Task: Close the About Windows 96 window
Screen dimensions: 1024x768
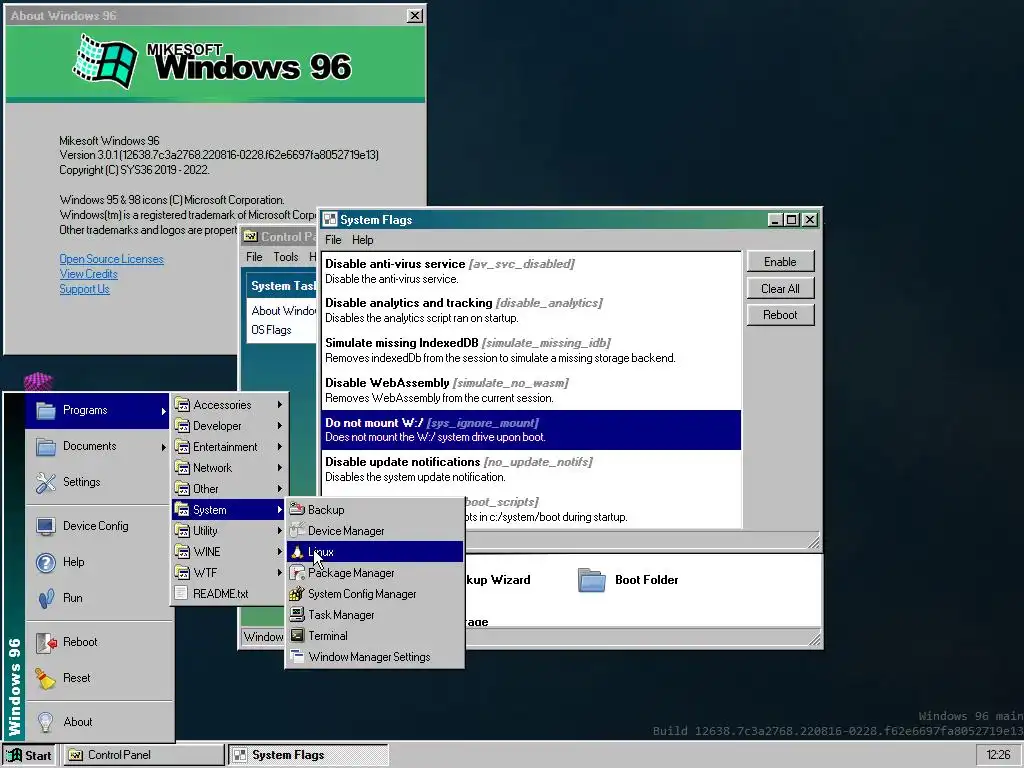Action: [414, 16]
